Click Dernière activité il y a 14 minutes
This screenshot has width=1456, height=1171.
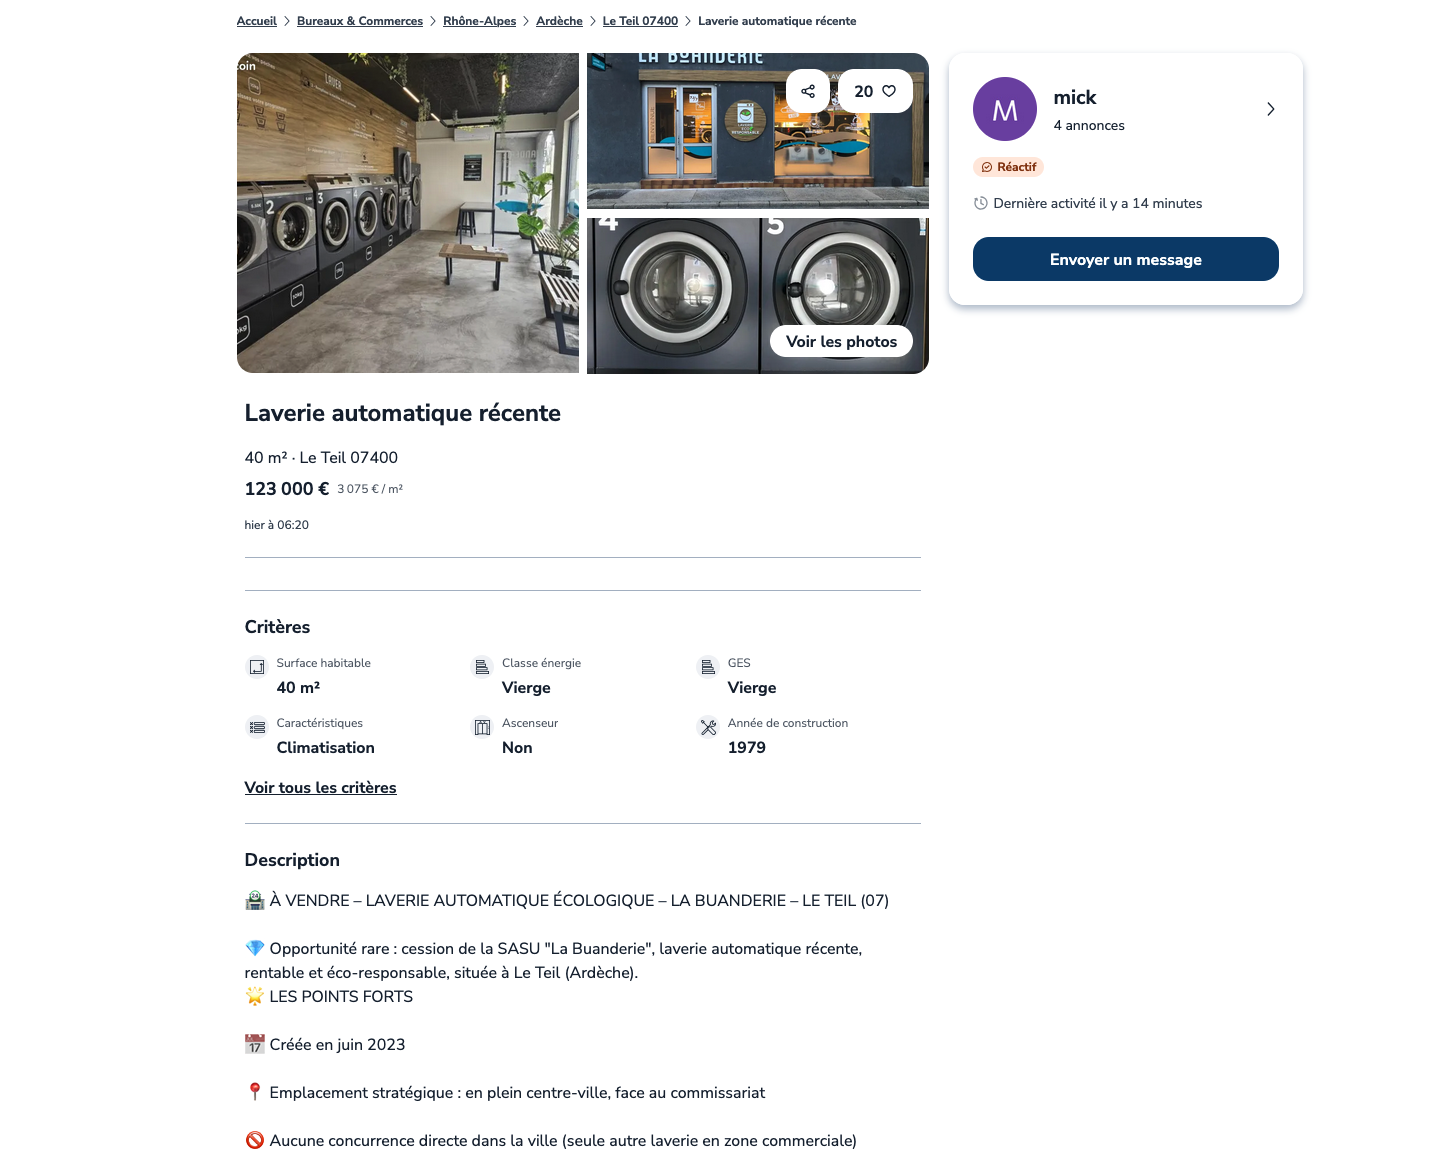click(1098, 203)
